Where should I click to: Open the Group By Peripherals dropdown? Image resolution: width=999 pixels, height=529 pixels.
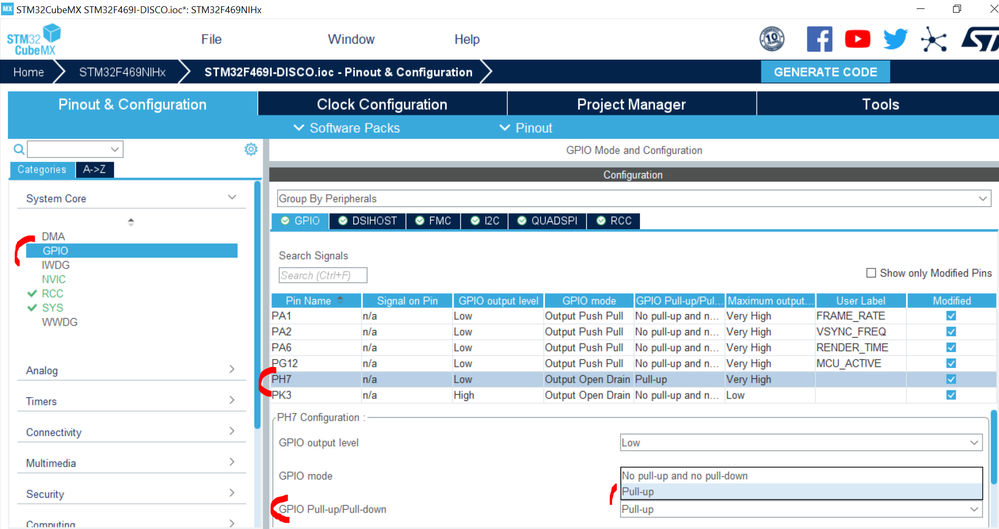634,198
